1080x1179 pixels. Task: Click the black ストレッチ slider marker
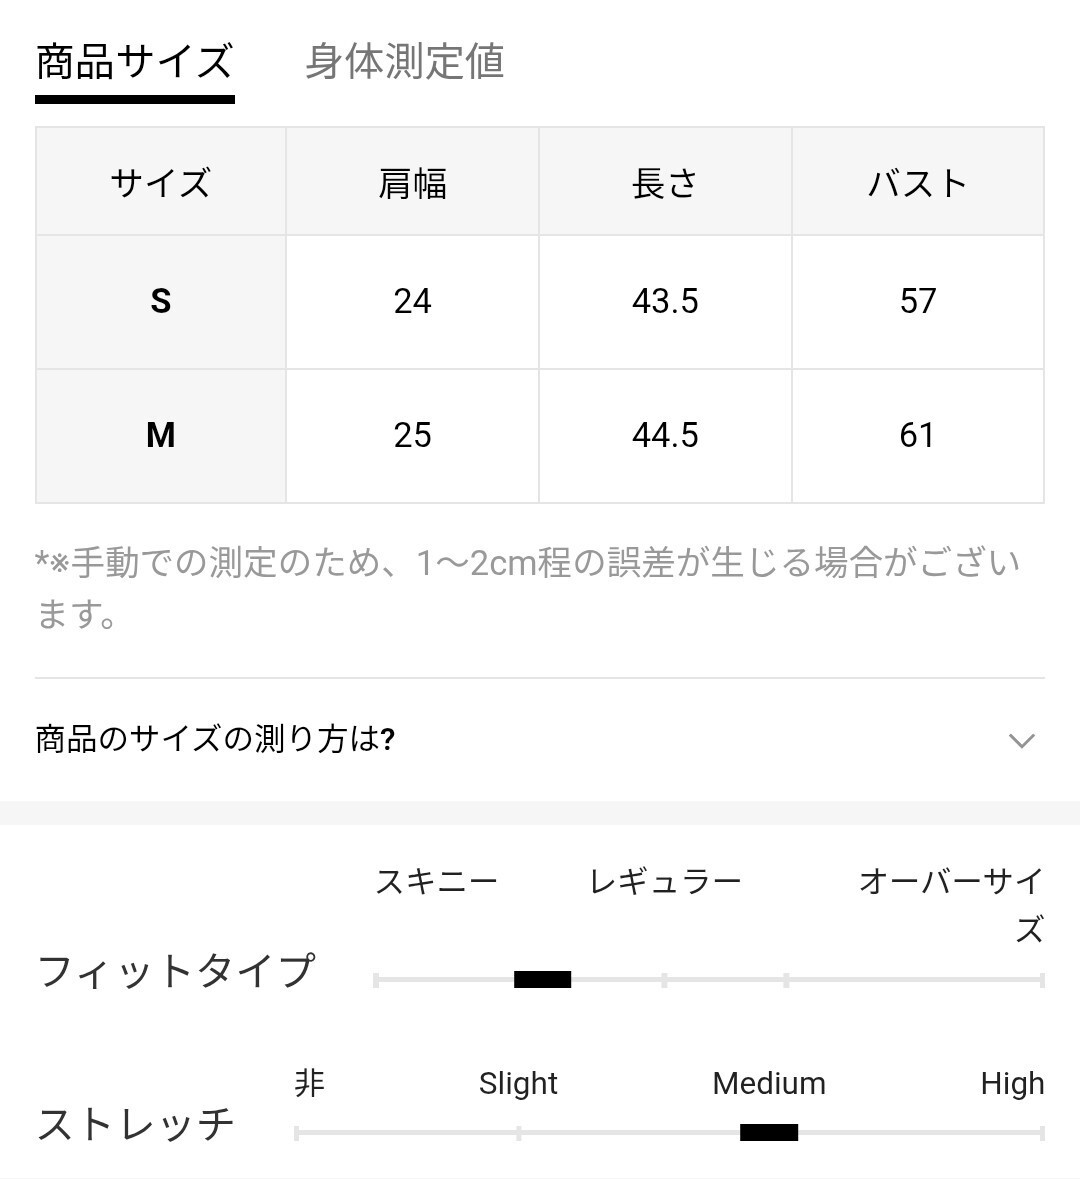(768, 1133)
